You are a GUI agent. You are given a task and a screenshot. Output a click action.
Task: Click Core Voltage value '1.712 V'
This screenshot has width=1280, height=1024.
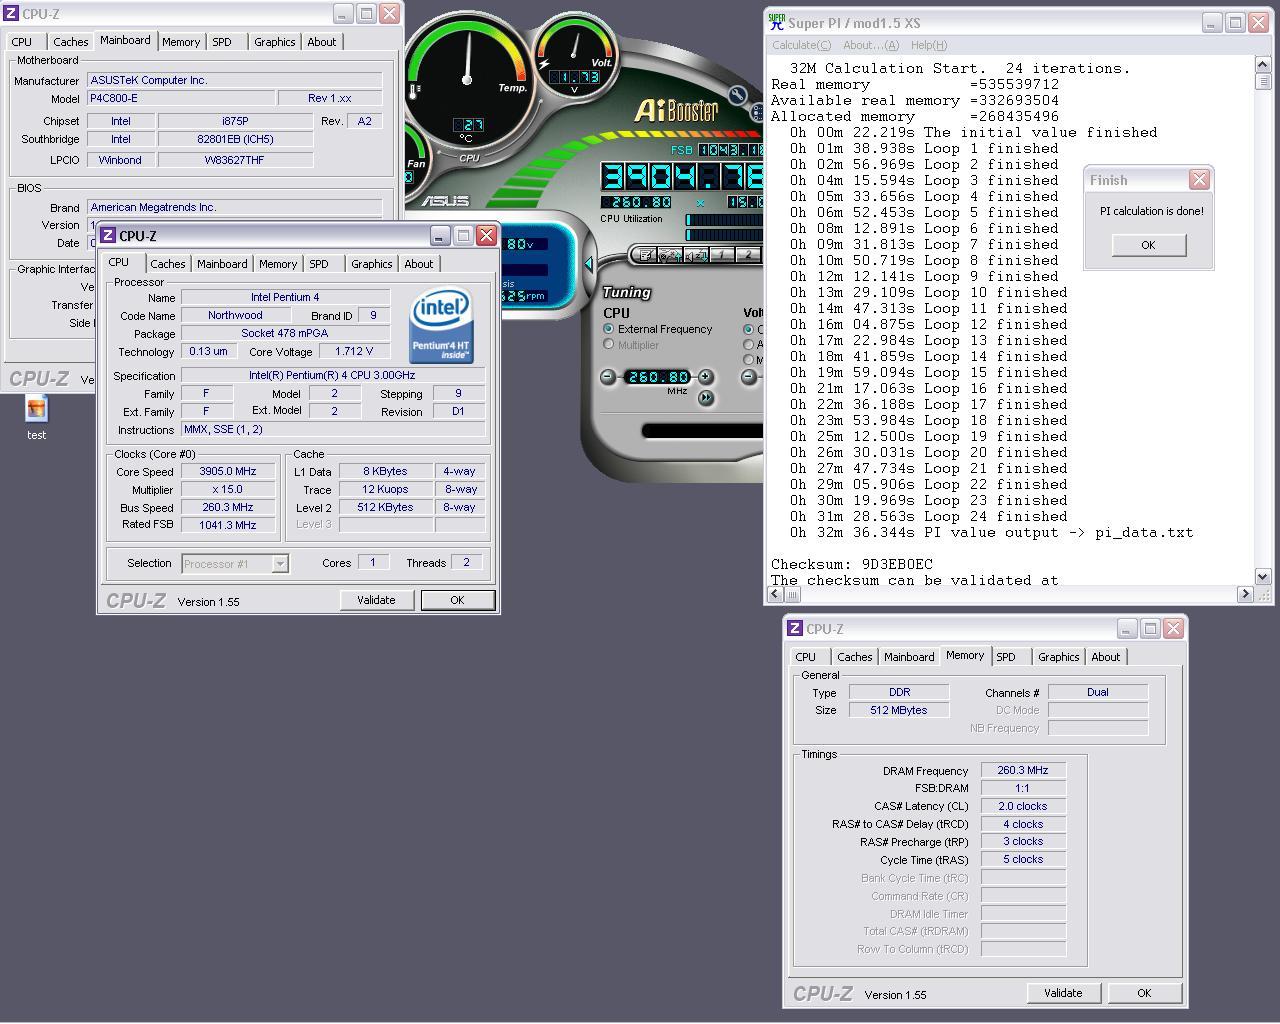pos(355,351)
